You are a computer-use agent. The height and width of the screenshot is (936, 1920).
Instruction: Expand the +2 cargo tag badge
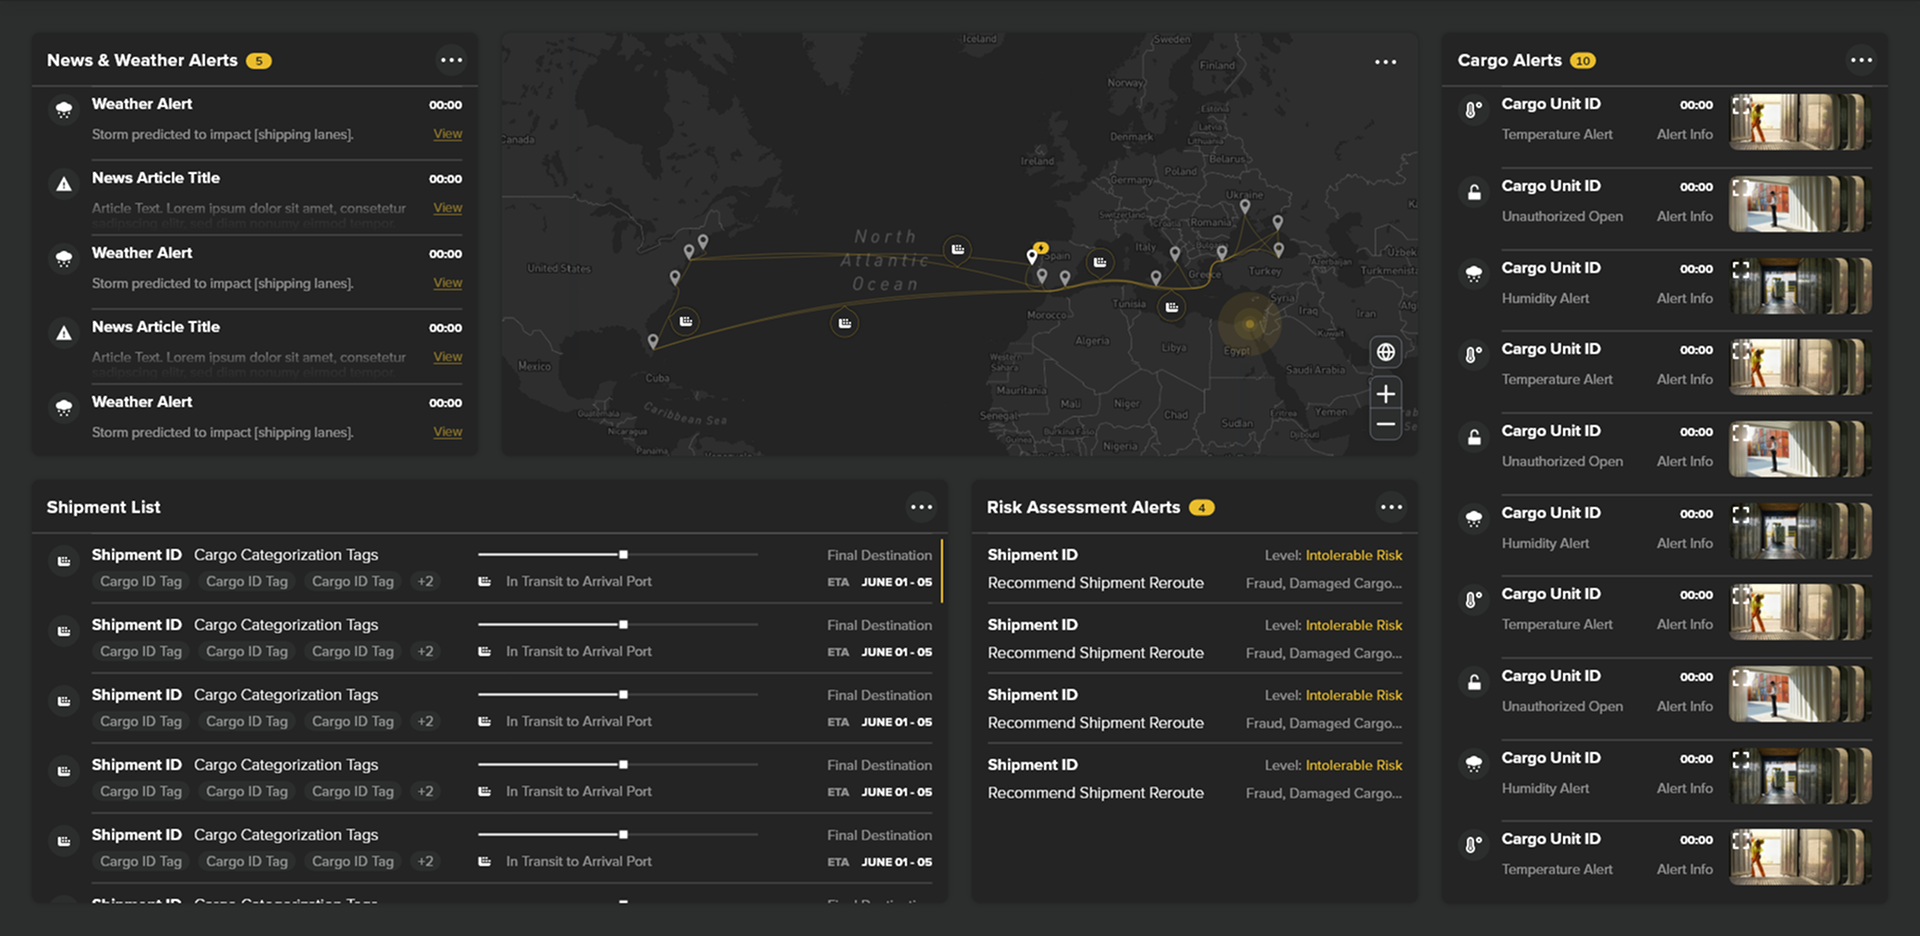click(425, 581)
